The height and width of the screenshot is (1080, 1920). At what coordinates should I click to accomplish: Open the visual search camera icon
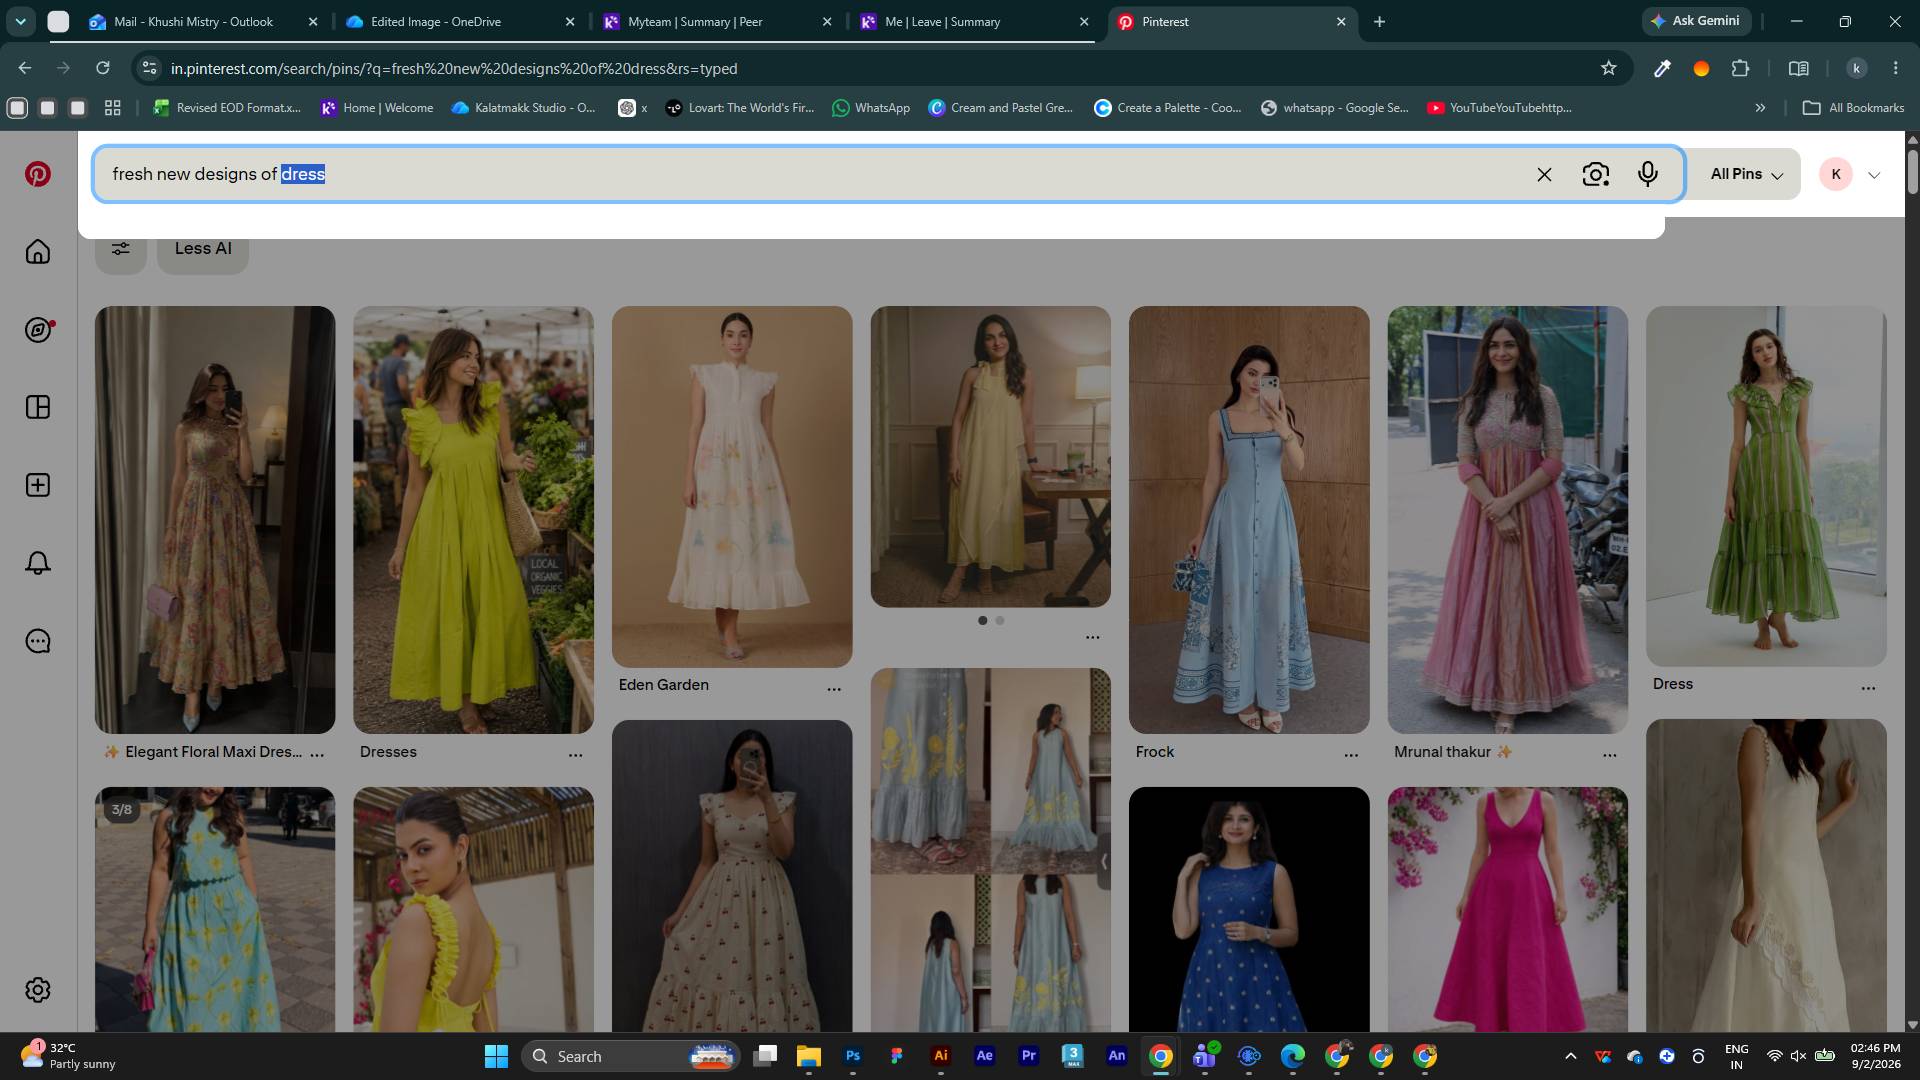1596,174
